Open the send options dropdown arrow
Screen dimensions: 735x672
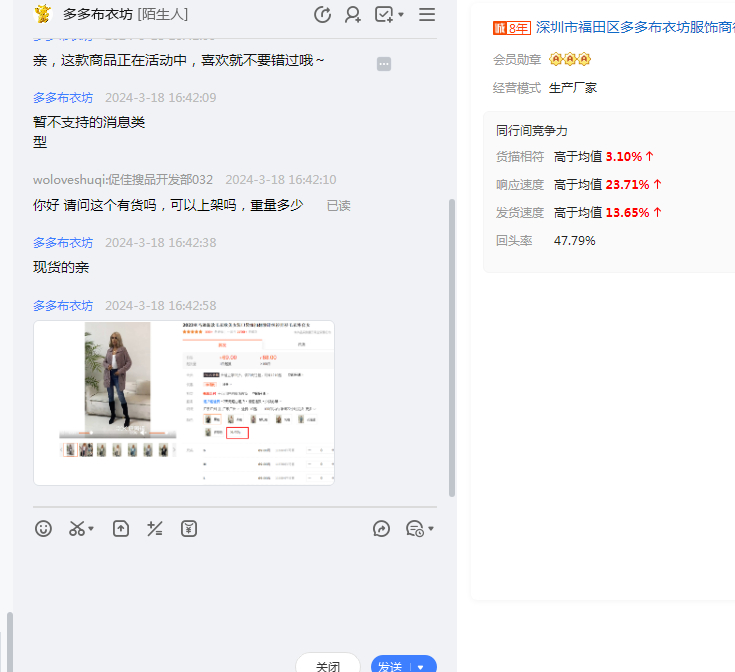click(x=421, y=666)
